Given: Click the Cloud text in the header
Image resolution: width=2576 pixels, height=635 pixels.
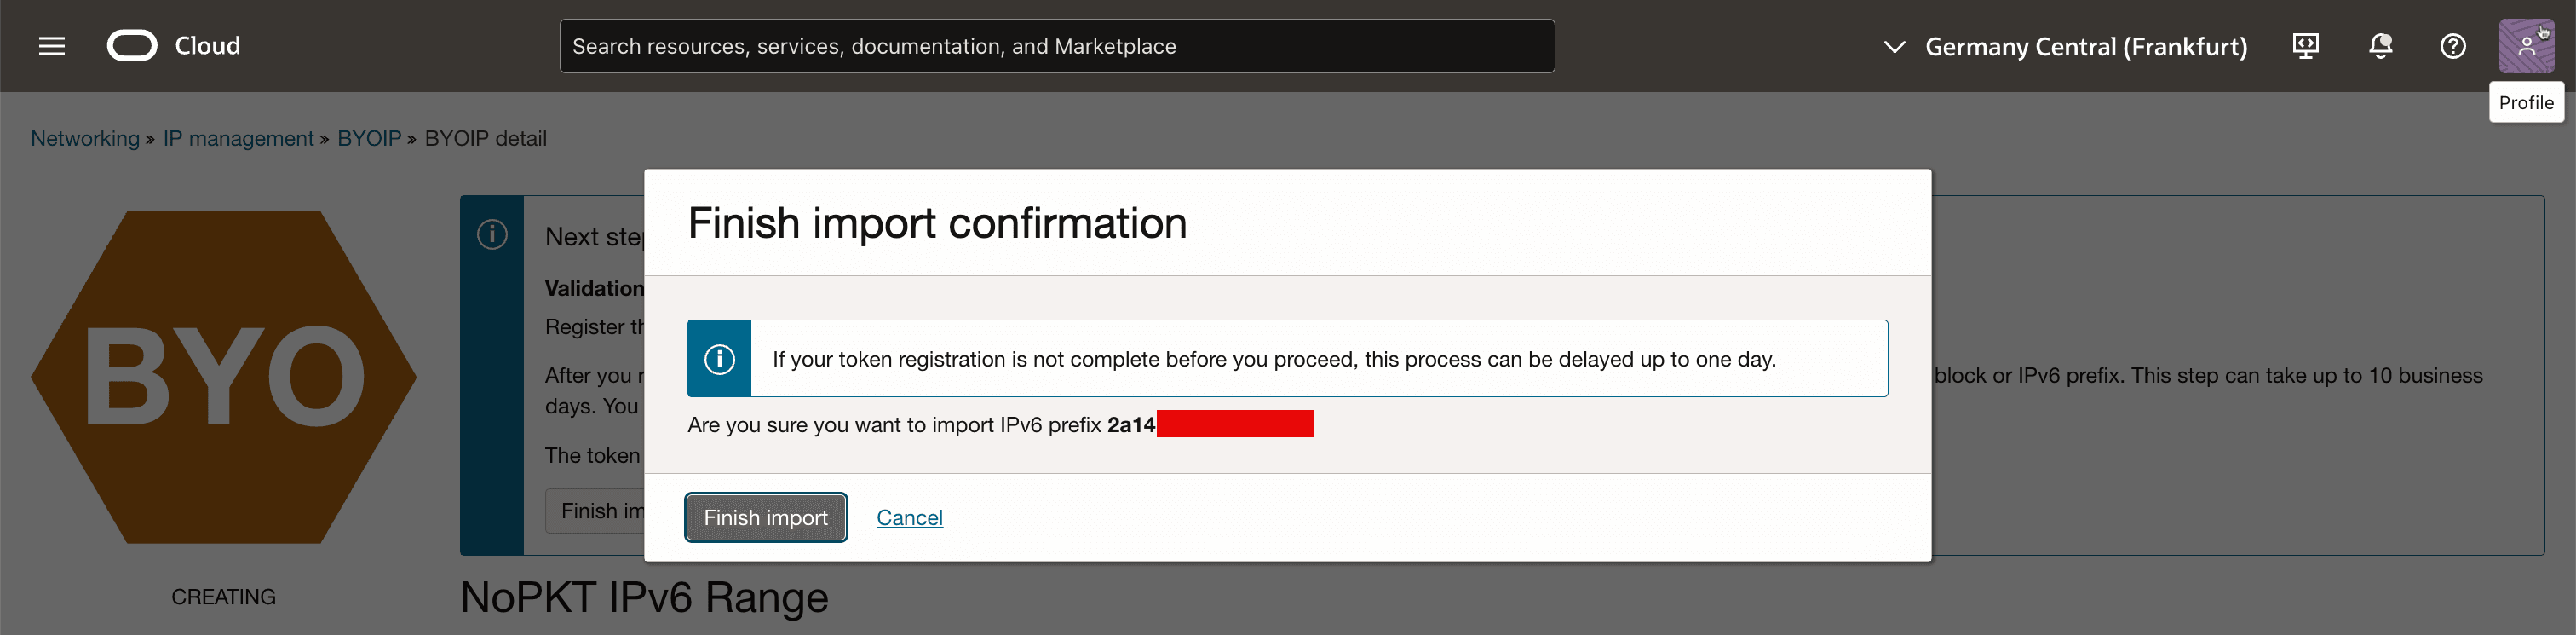Looking at the screenshot, I should coord(208,46).
